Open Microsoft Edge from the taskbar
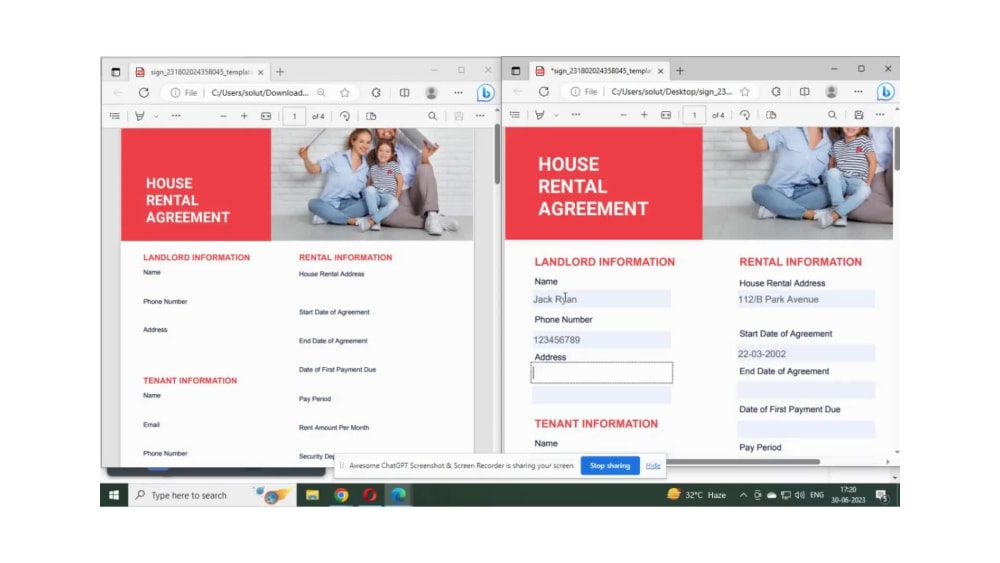 pos(399,495)
